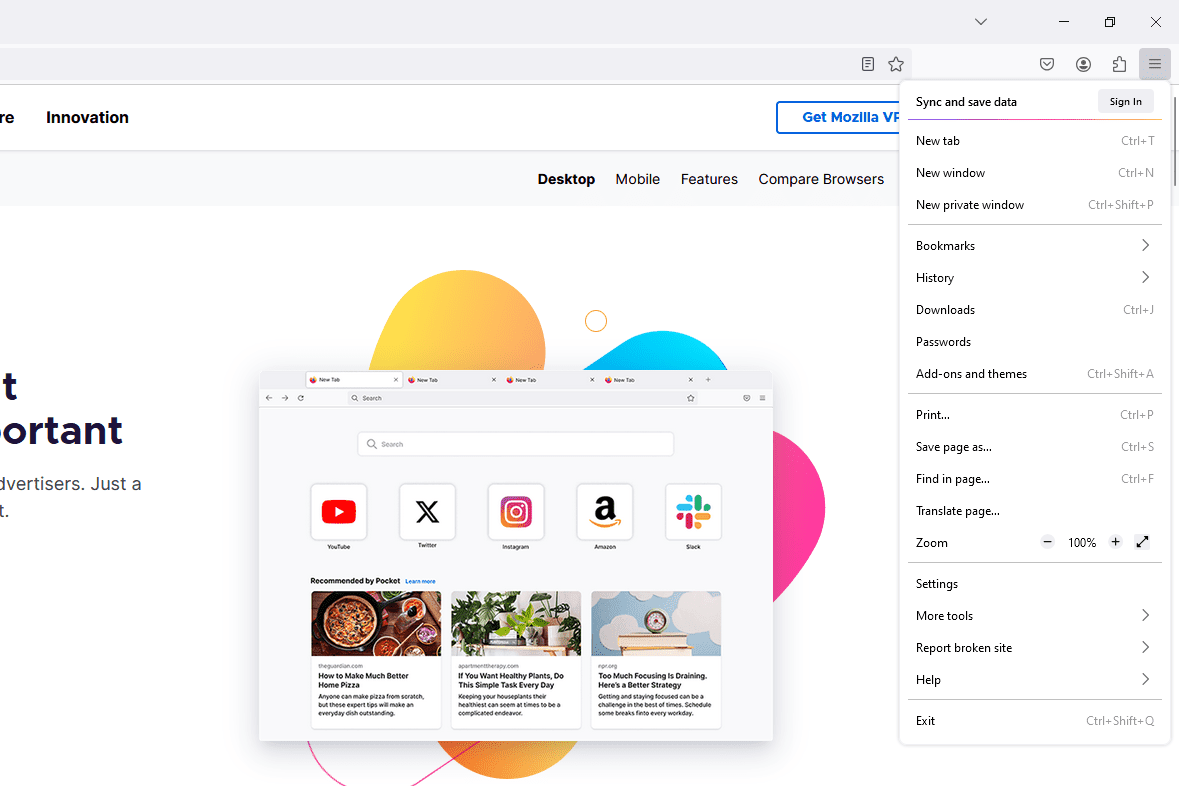Open the Innovation navigation link
The width and height of the screenshot is (1179, 786).
pyautogui.click(x=87, y=117)
